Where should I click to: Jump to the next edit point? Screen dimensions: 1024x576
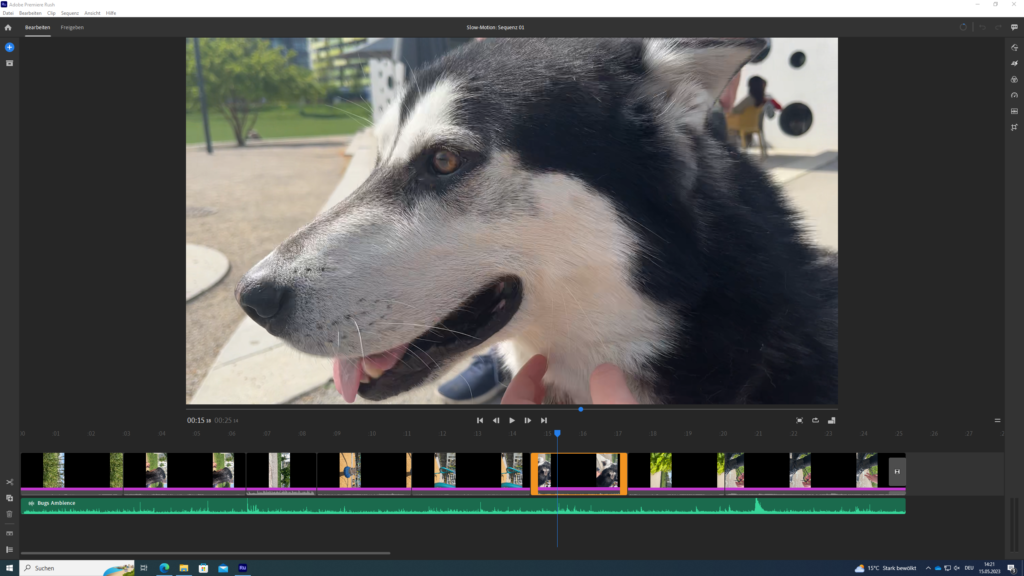tap(544, 420)
